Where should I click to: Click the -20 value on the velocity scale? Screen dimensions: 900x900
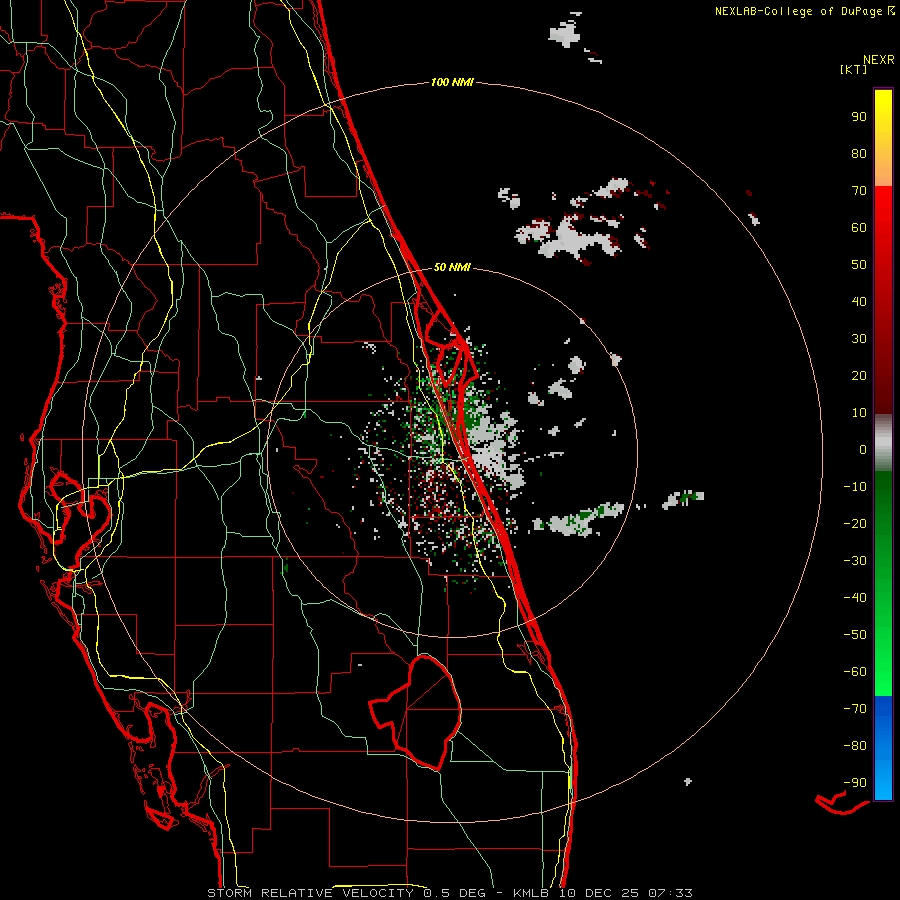(855, 524)
